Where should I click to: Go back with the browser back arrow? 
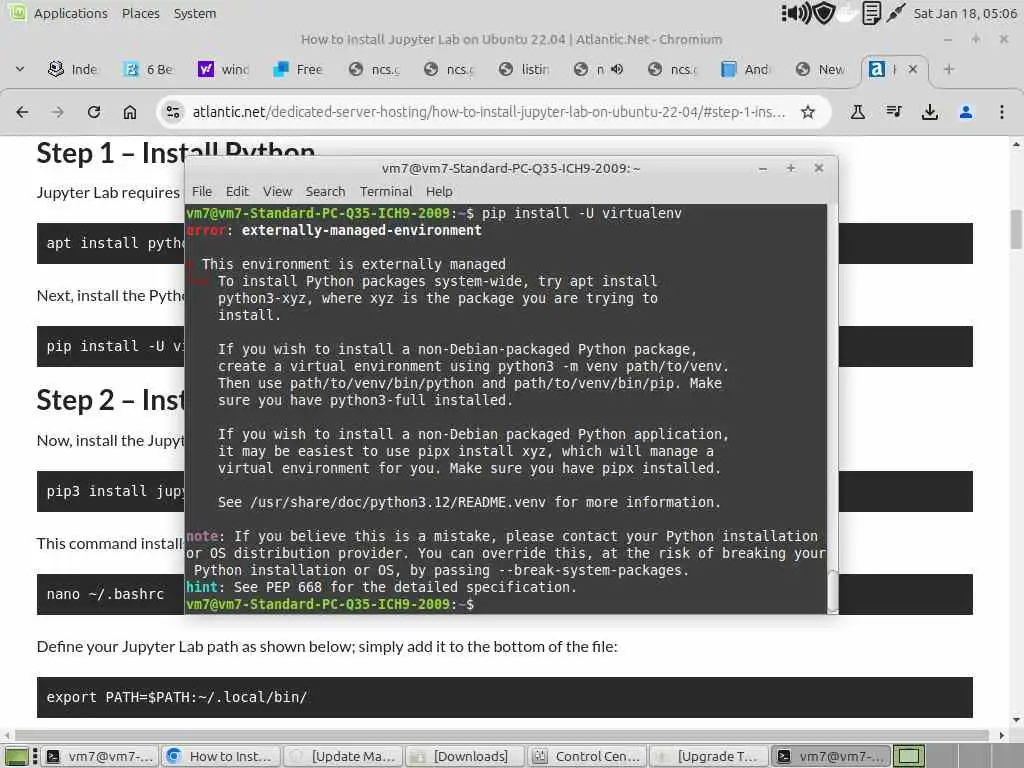tap(22, 112)
